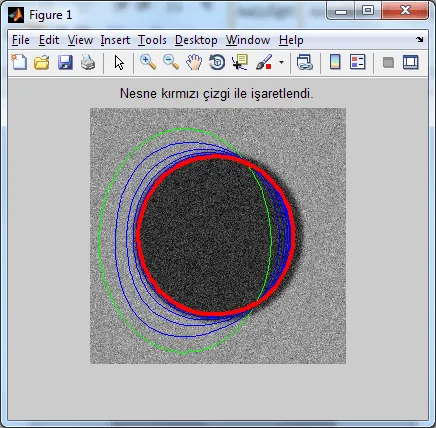Screen dimensions: 436x428
Task: Open the Tools menu
Action: (x=152, y=40)
